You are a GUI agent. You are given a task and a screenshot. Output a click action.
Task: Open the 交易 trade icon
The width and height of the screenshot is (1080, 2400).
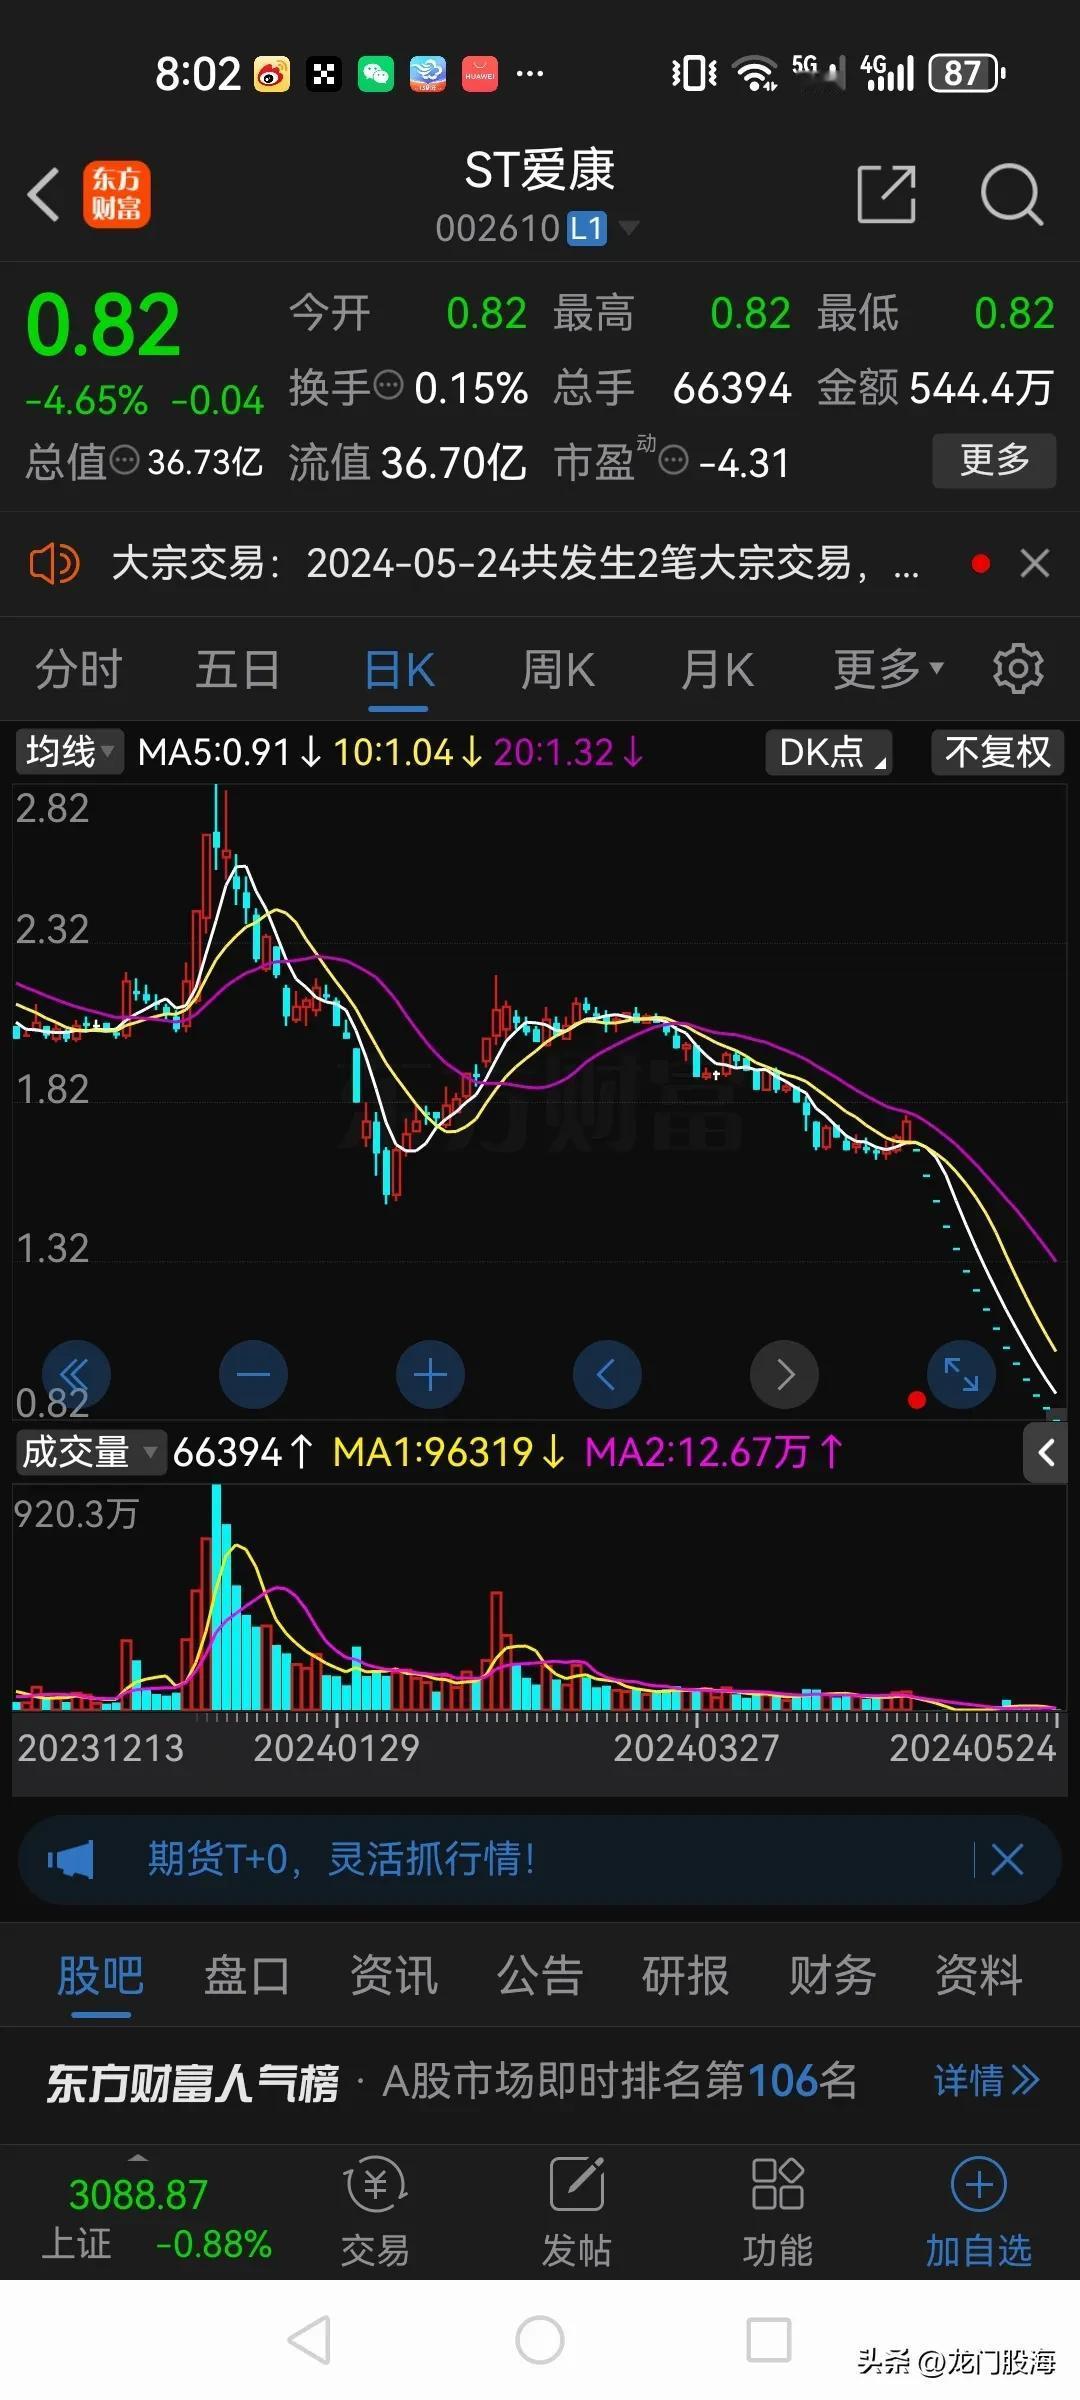pos(375,2212)
